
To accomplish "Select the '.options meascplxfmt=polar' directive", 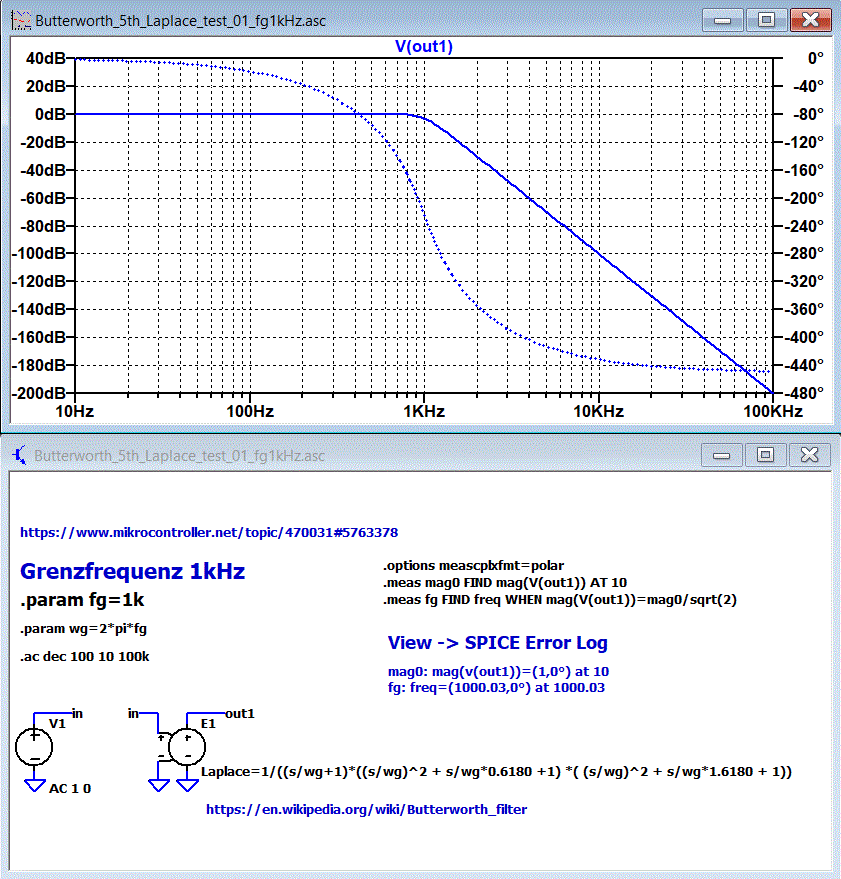I will point(474,566).
